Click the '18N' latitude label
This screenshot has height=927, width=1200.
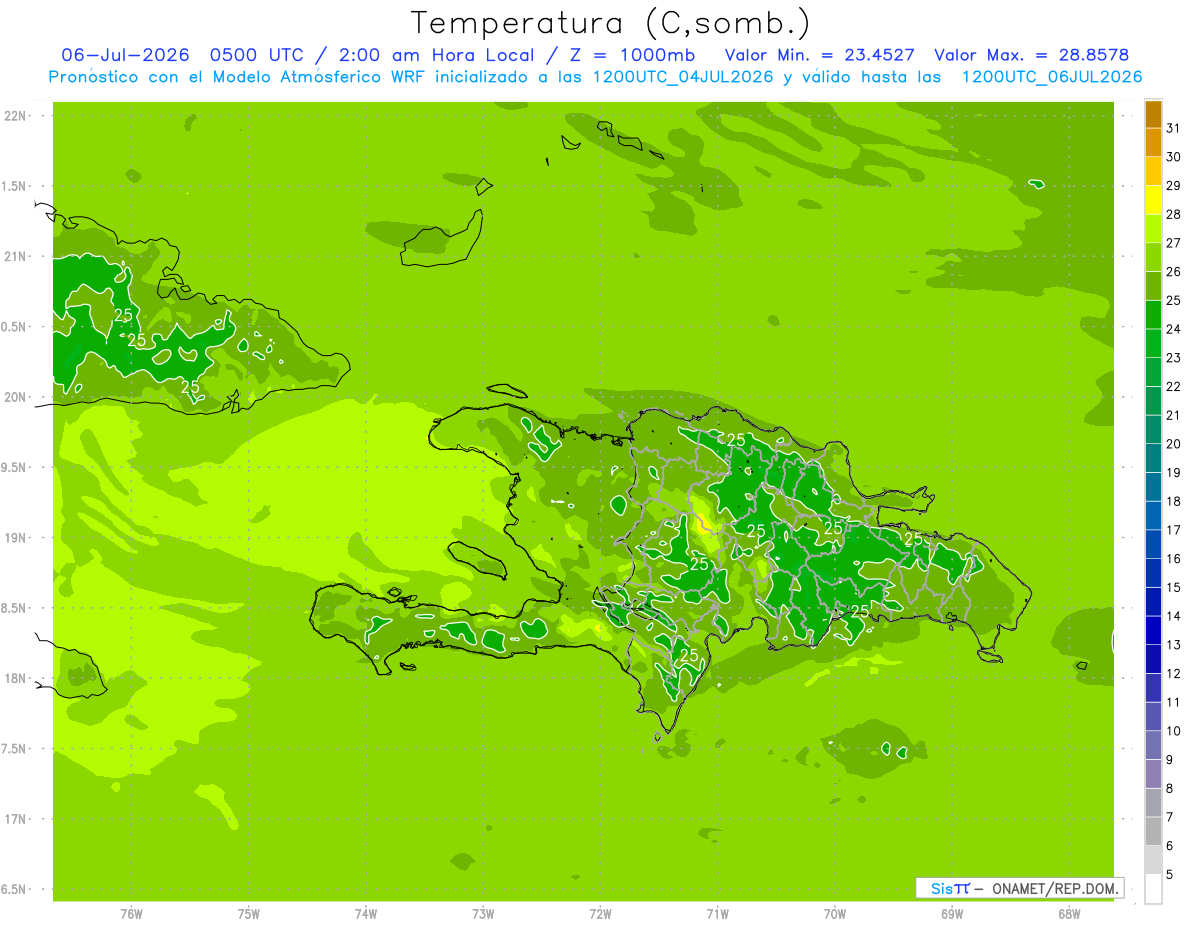pyautogui.click(x=16, y=679)
